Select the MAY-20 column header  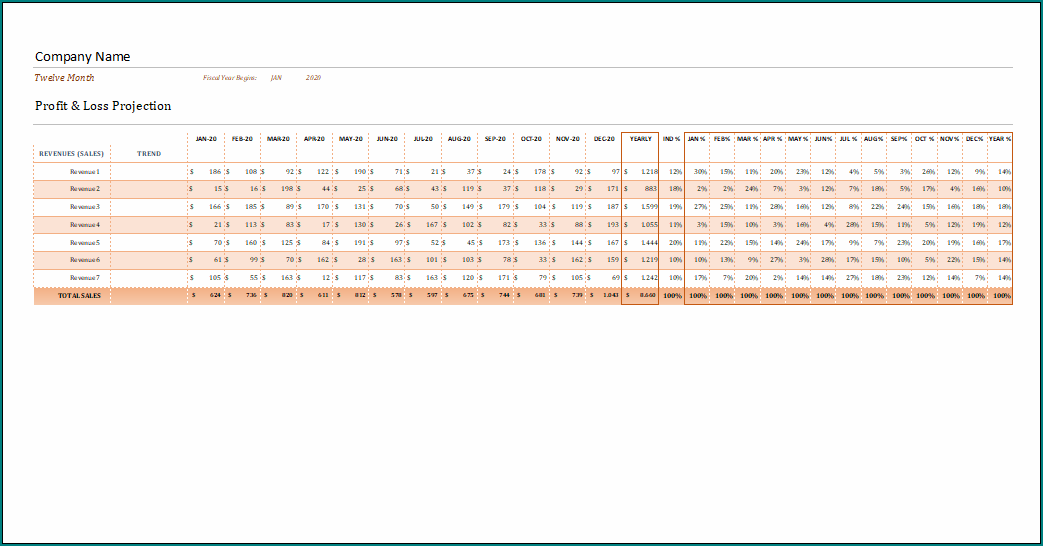(351, 139)
